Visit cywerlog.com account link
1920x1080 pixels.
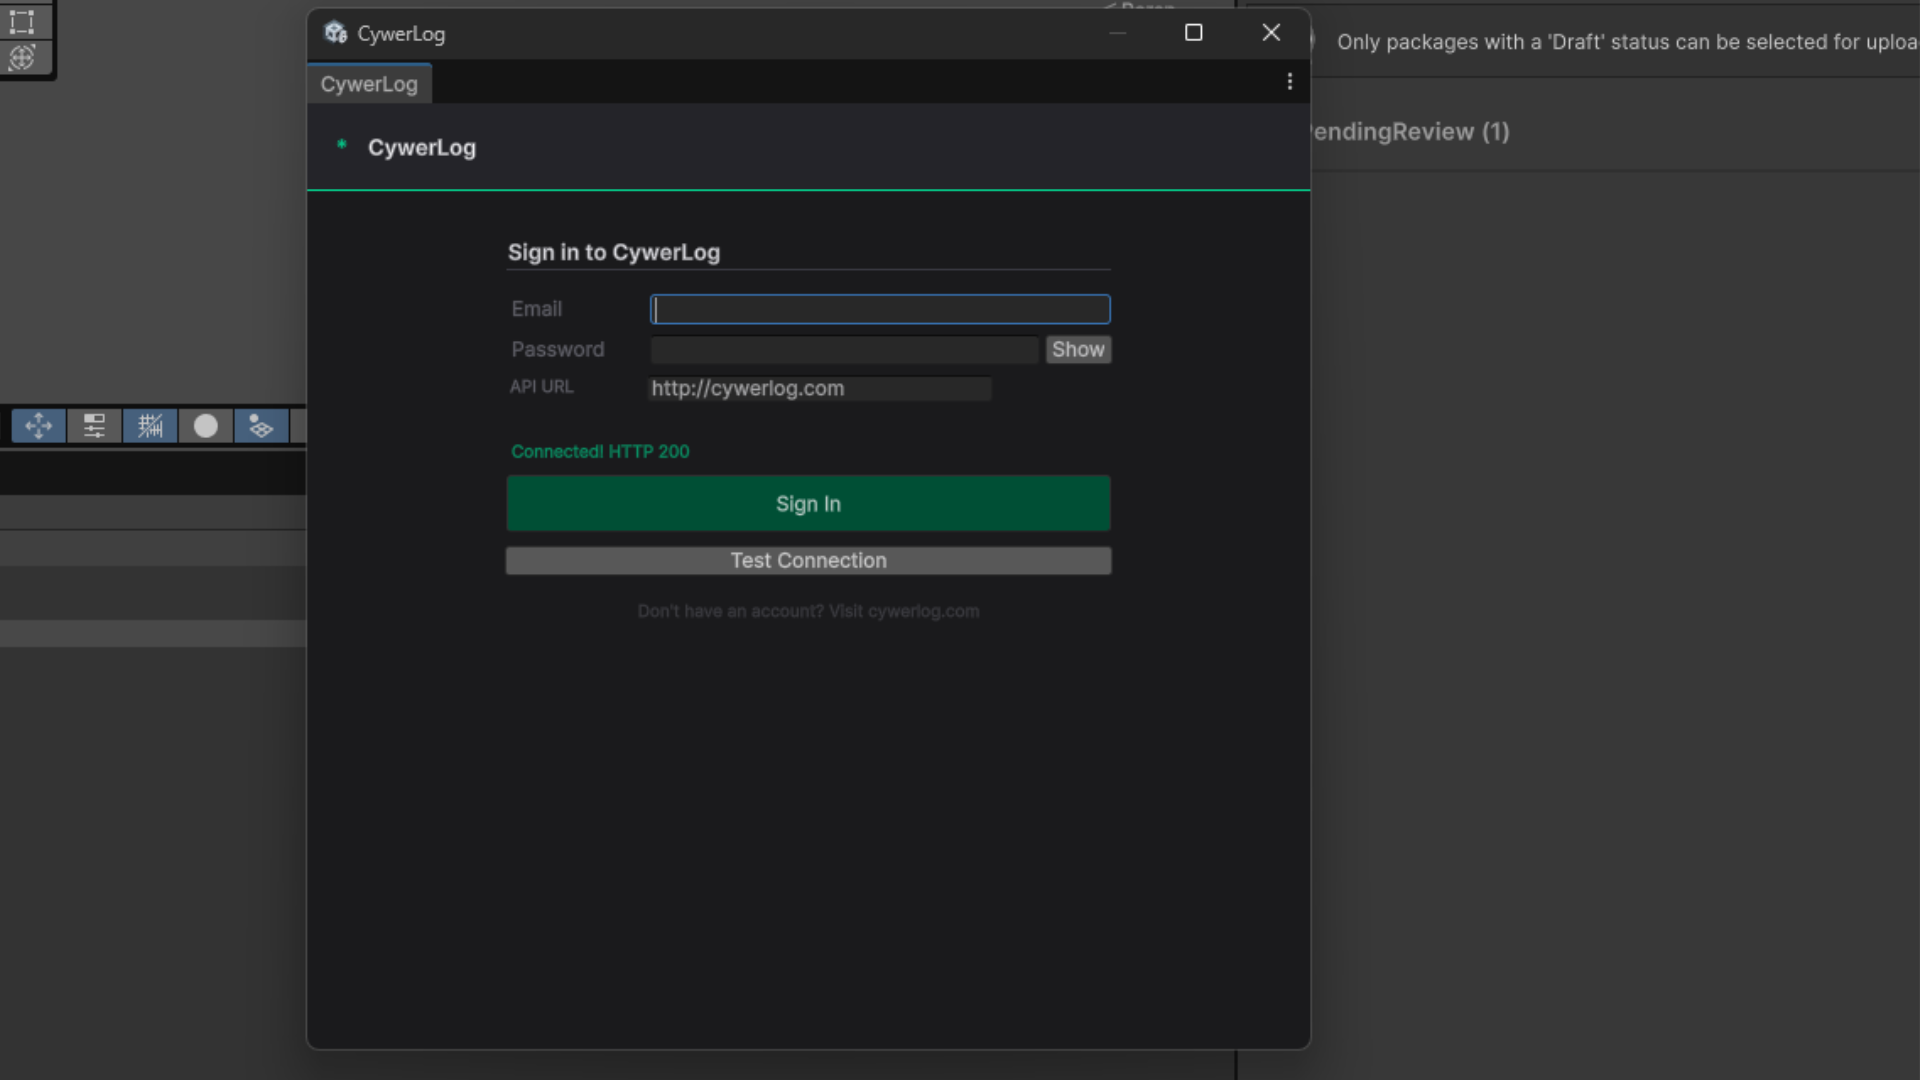coord(922,611)
